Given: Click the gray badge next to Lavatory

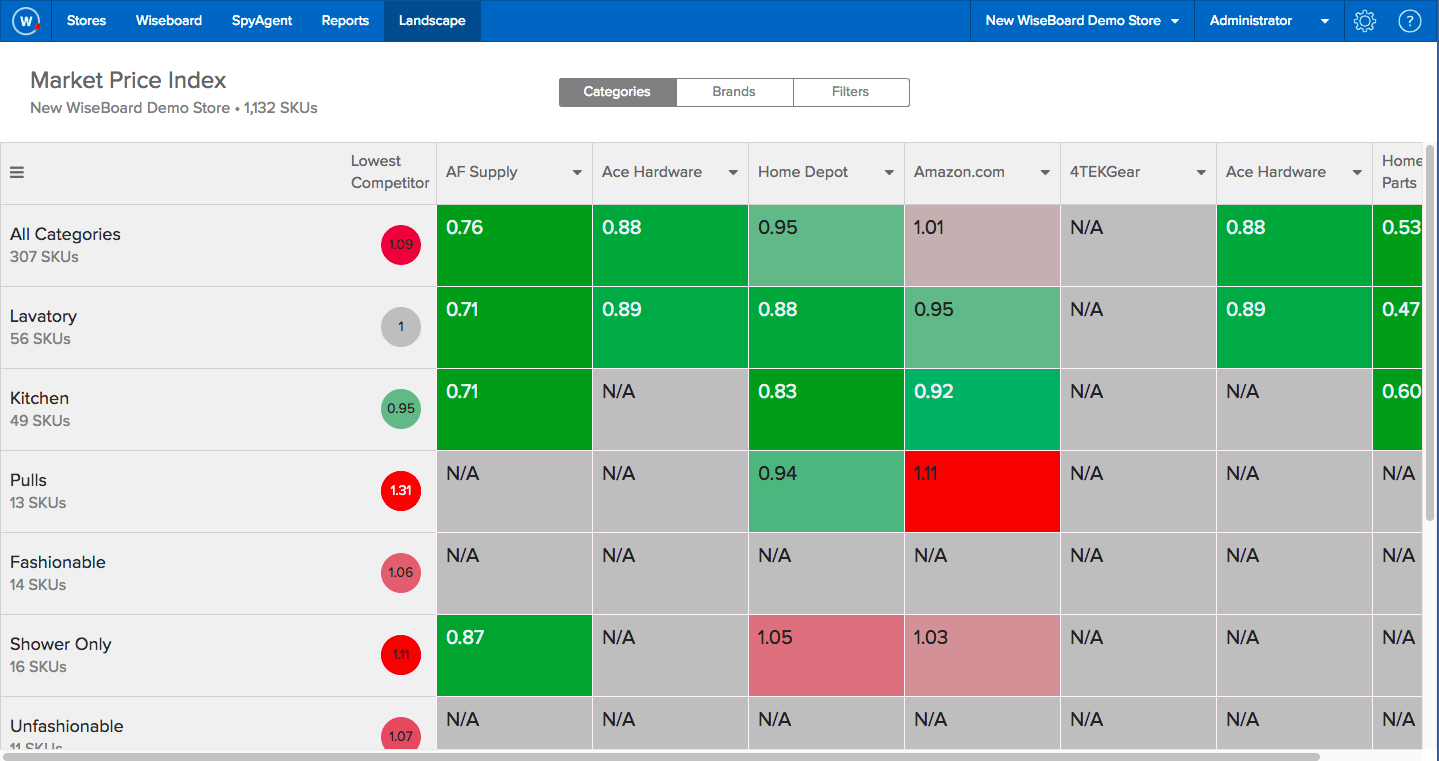Looking at the screenshot, I should tap(400, 326).
